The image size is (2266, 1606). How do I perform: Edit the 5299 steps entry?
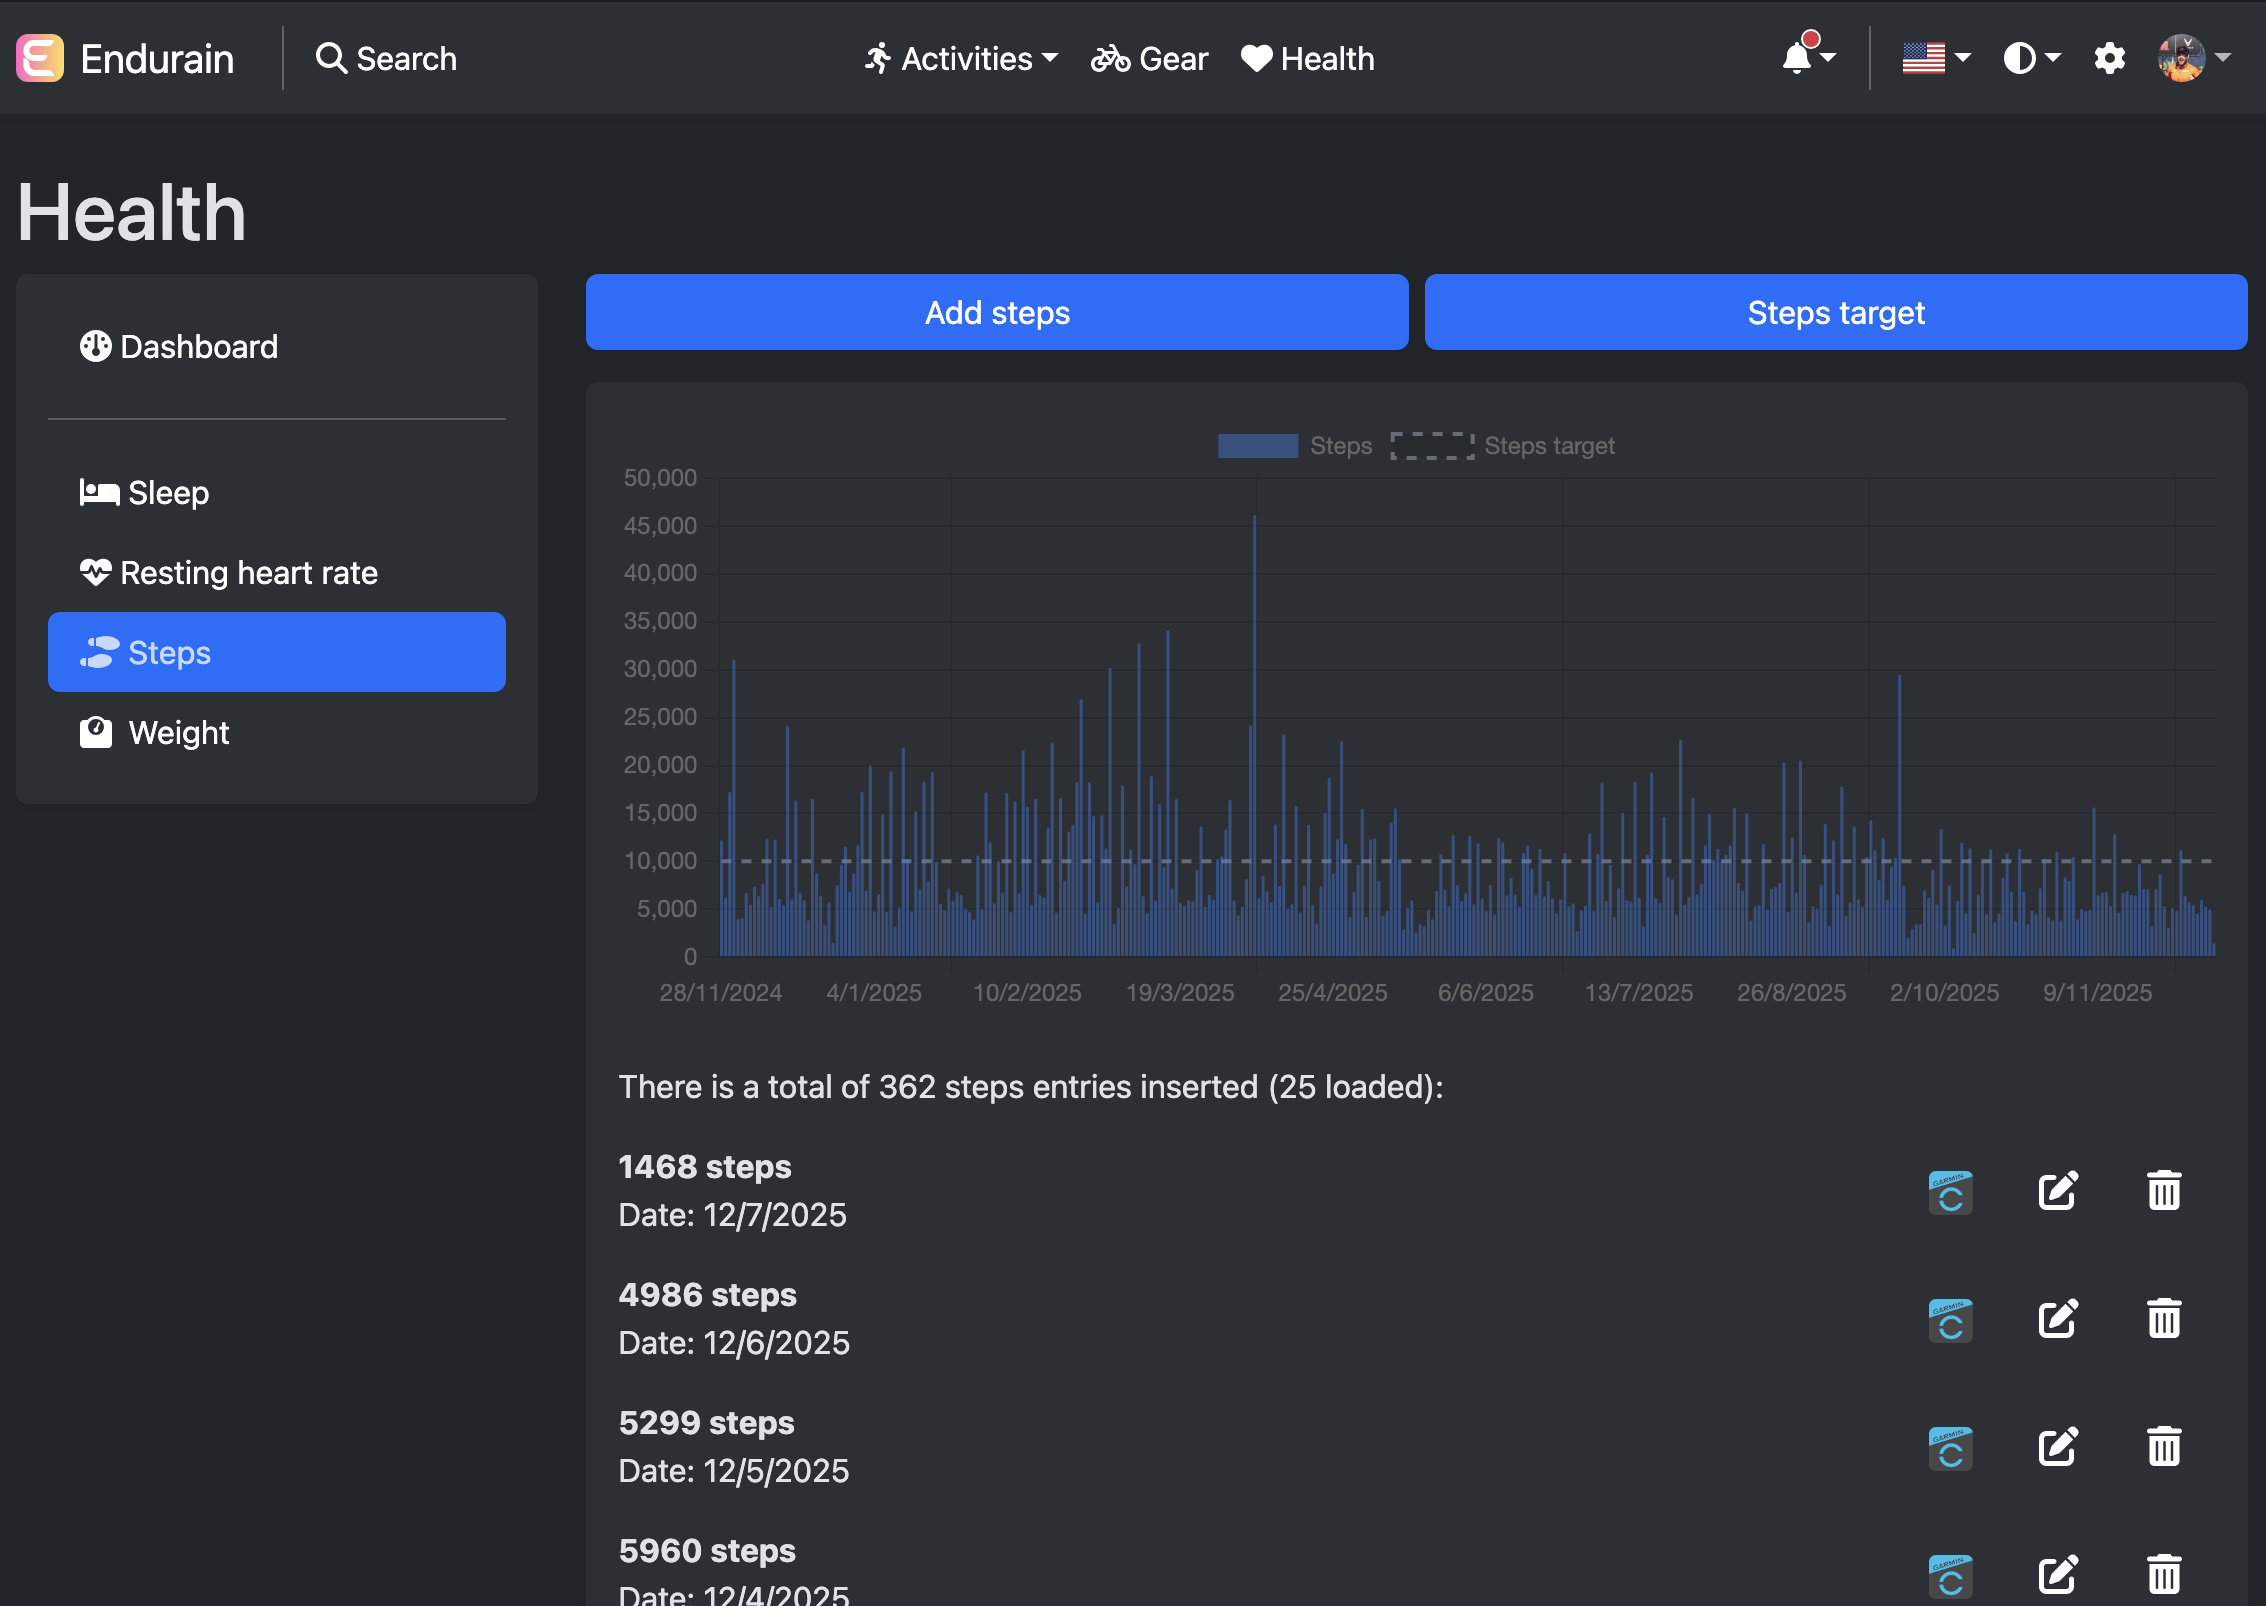[2057, 1447]
